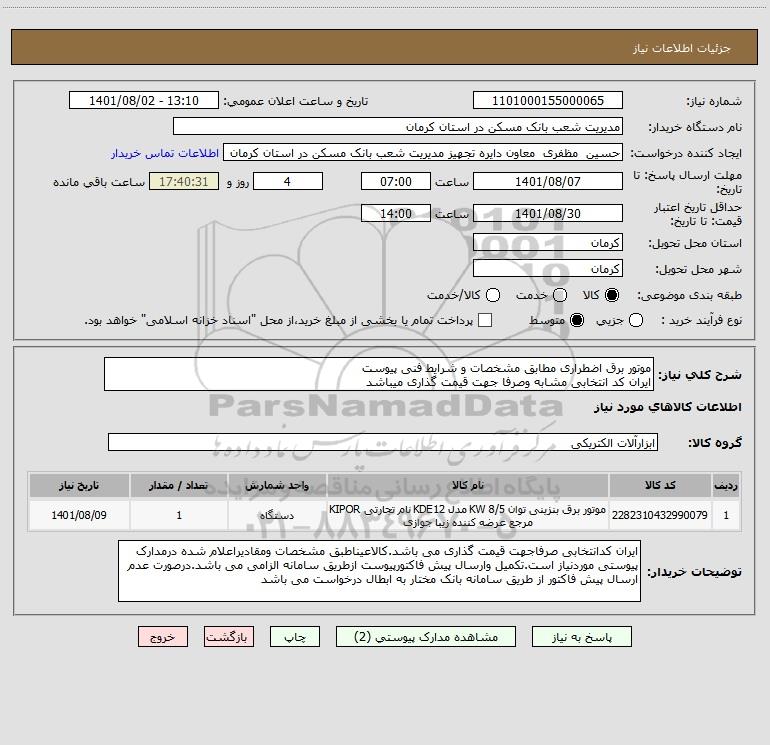Image resolution: width=770 pixels, height=745 pixels.
Task: Click the دستگاه unit cell
Action: point(277,515)
